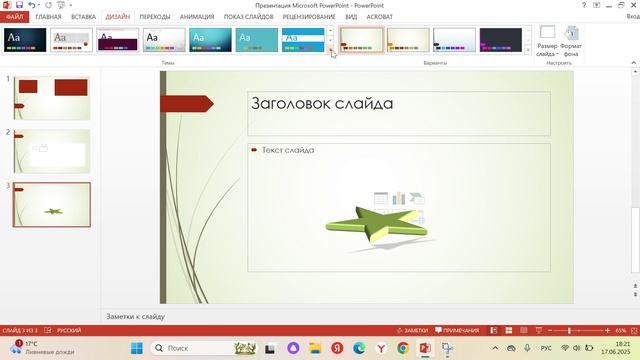Switch input language via РУС indicator
Viewport: 640px width, 360px height.
tap(546, 348)
